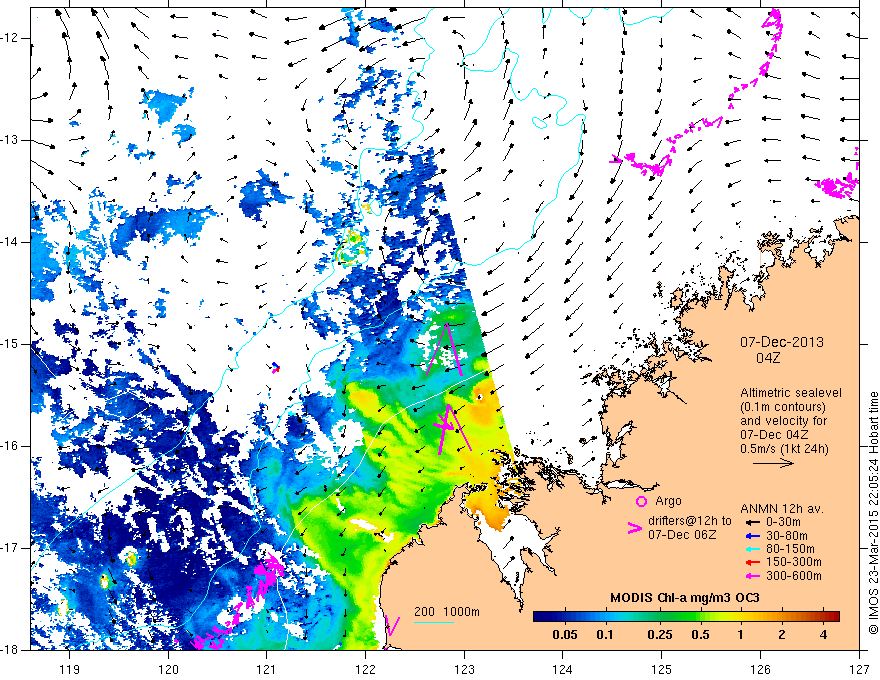The image size is (880, 680).
Task: Click the longitude axis label '127'
Action: (859, 669)
